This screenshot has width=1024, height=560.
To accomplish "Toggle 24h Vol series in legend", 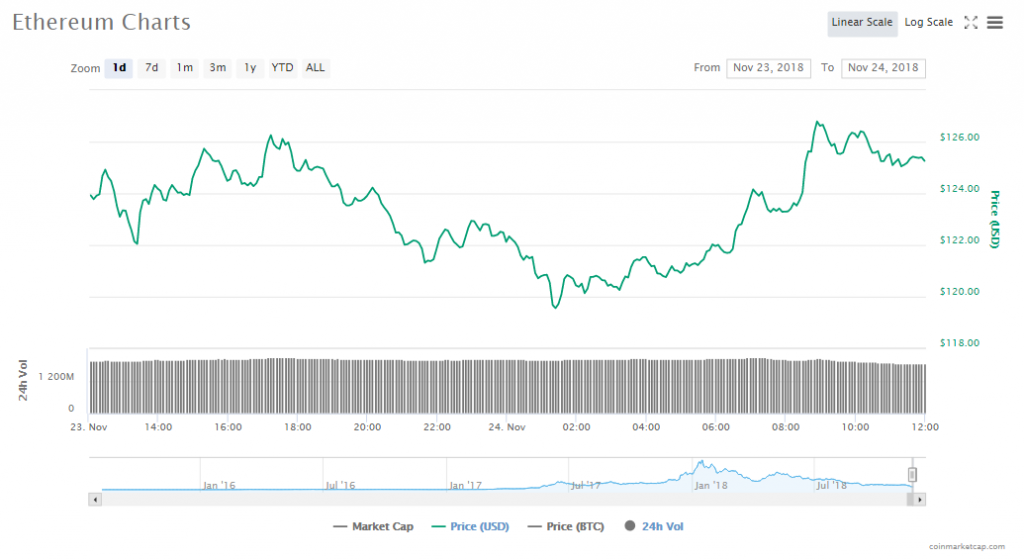I will pos(654,526).
